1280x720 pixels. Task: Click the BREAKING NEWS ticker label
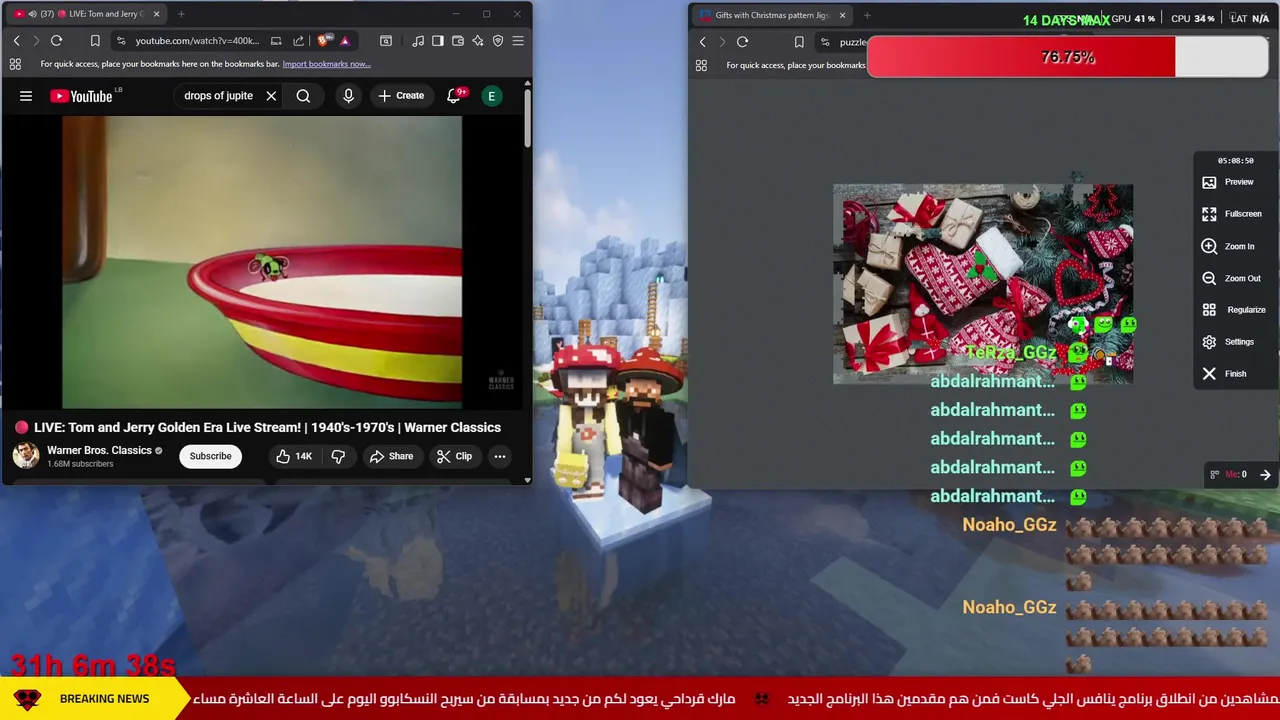(x=104, y=699)
